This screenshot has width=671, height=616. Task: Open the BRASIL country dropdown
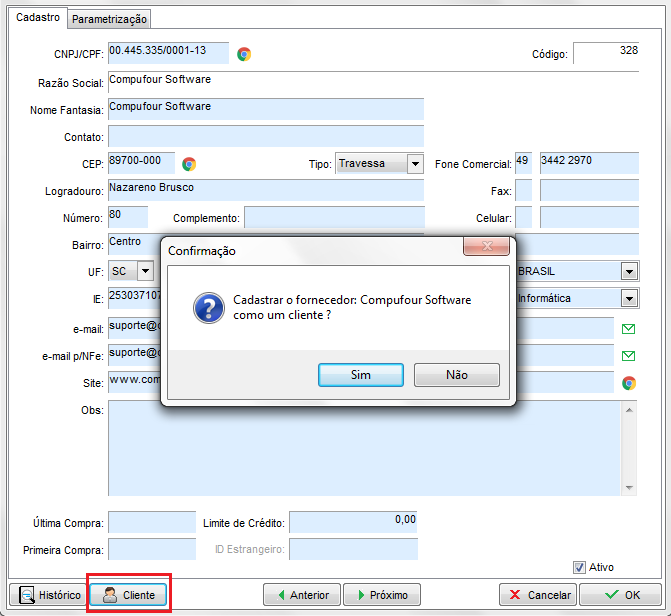[x=629, y=271]
